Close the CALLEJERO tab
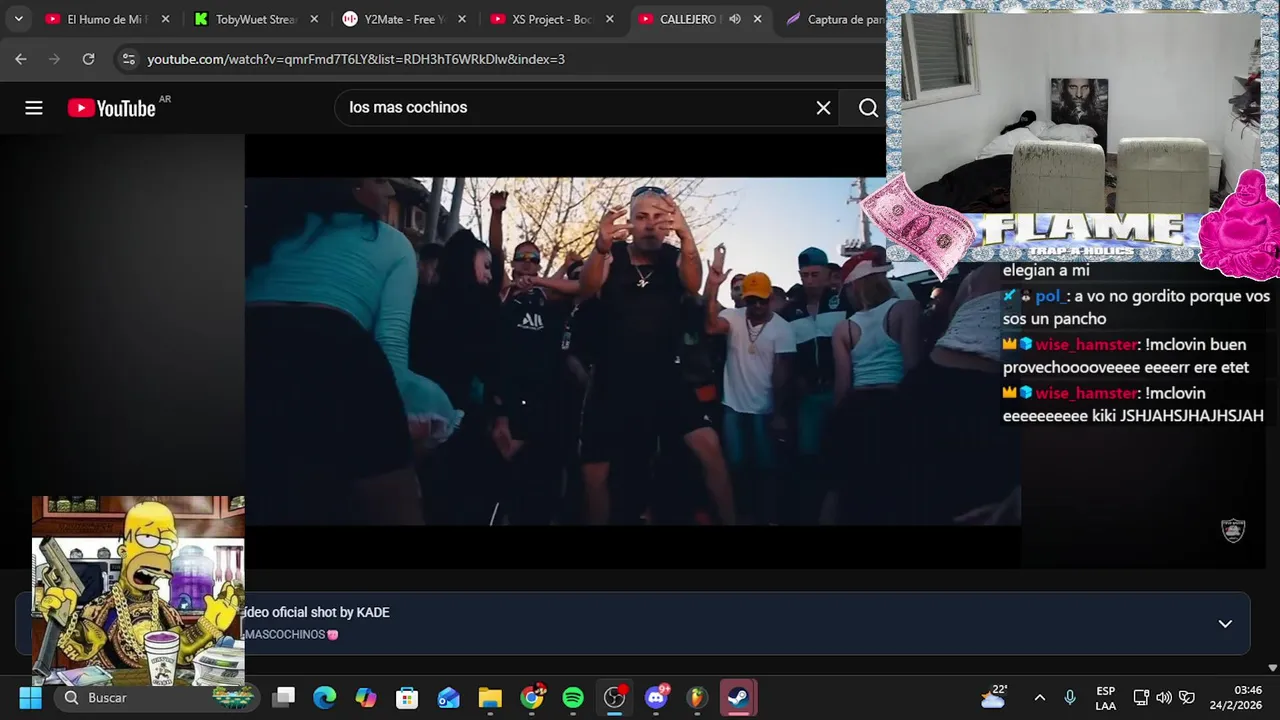This screenshot has height=720, width=1280. coord(758,19)
